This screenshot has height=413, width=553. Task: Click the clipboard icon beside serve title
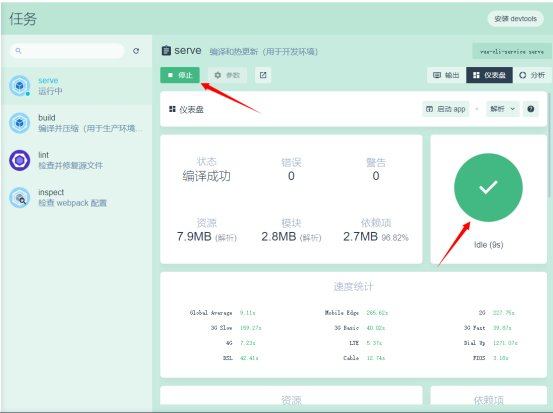coord(166,51)
